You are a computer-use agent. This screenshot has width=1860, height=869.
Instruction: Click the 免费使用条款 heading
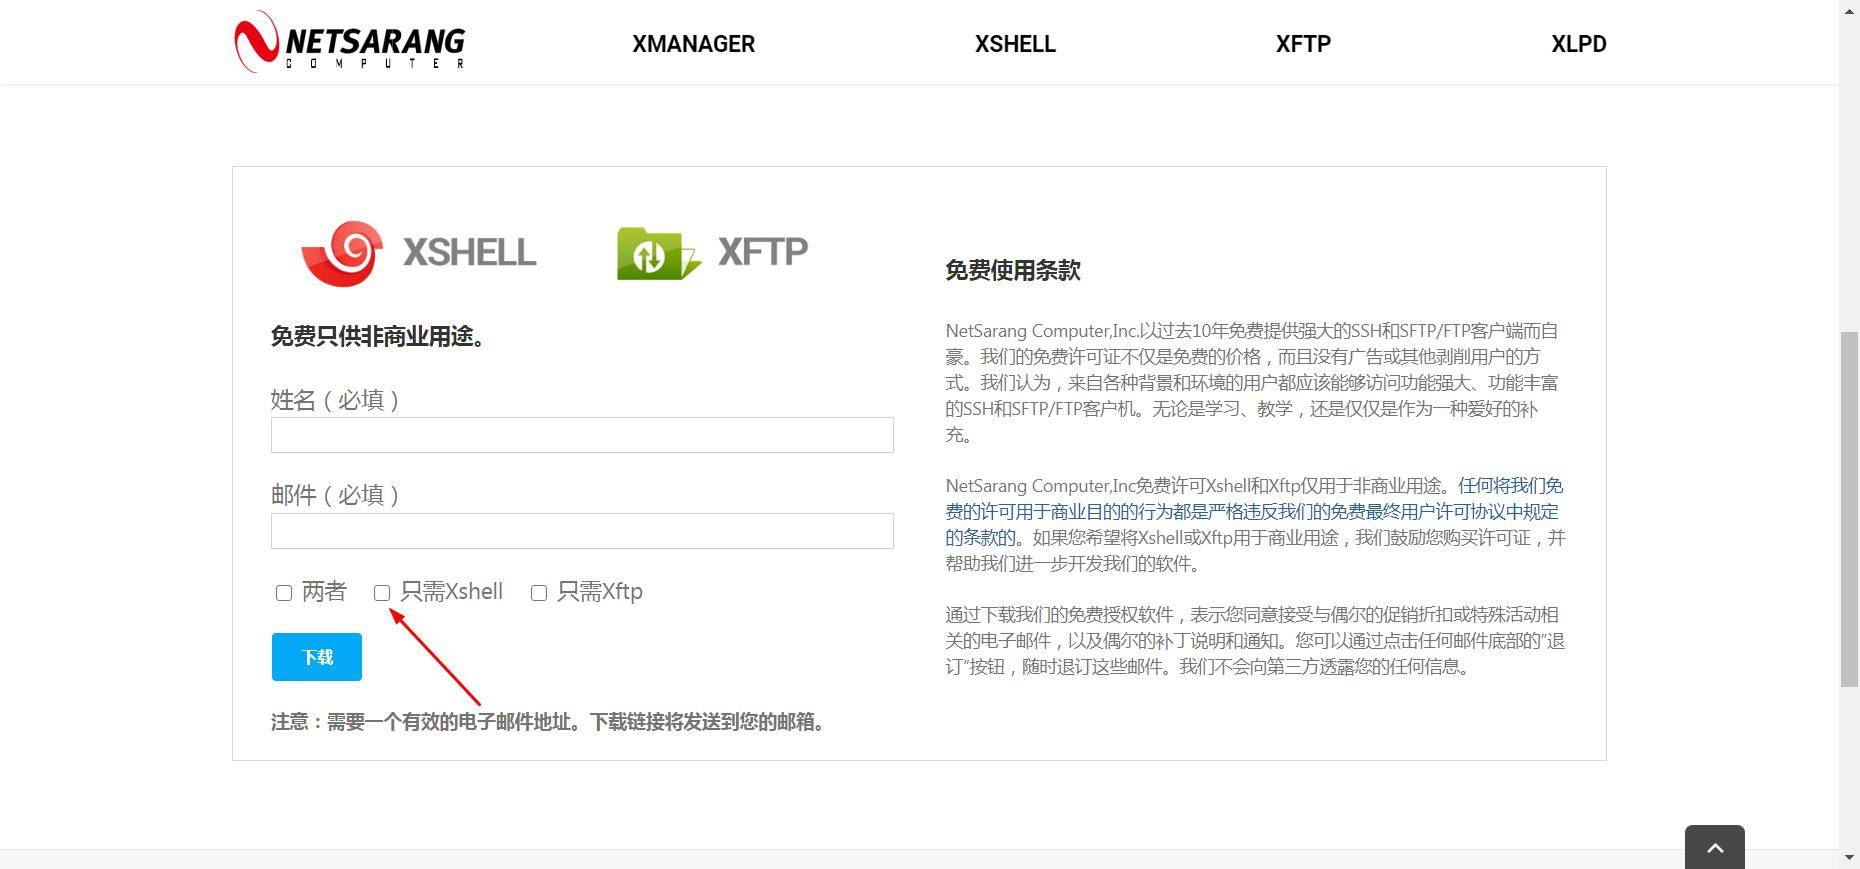[x=1013, y=270]
